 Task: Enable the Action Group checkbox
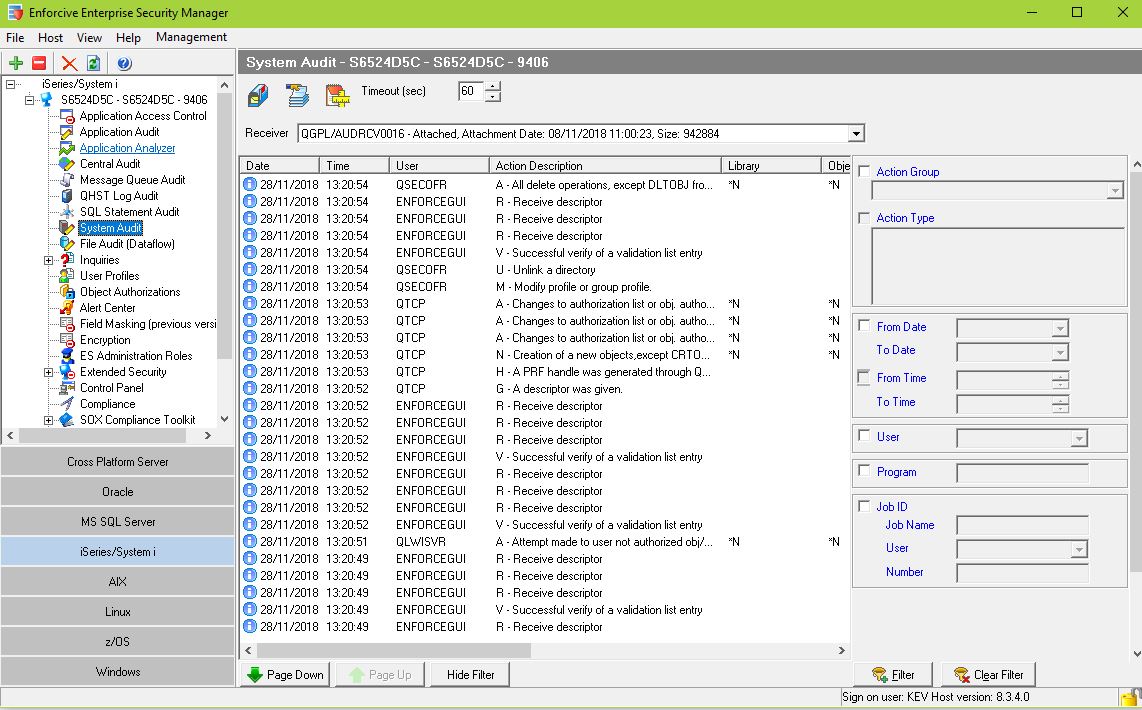[x=864, y=172]
